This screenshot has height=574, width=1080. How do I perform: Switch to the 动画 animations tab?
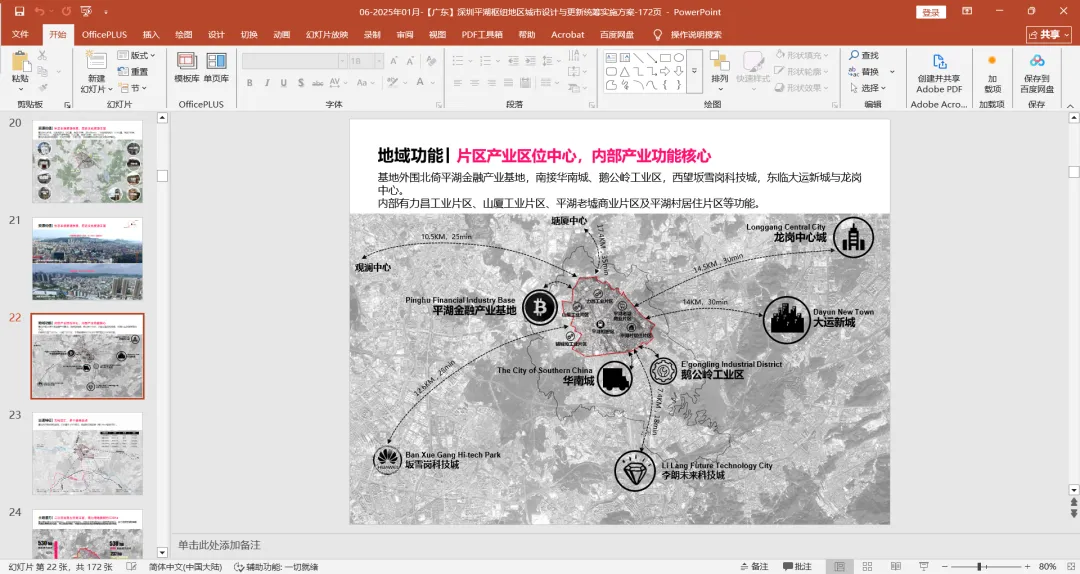(x=282, y=34)
